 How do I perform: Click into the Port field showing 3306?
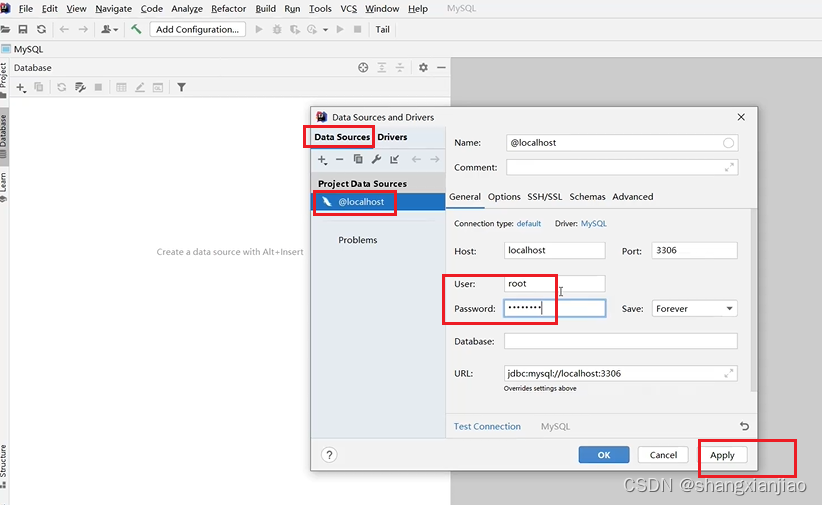[694, 250]
